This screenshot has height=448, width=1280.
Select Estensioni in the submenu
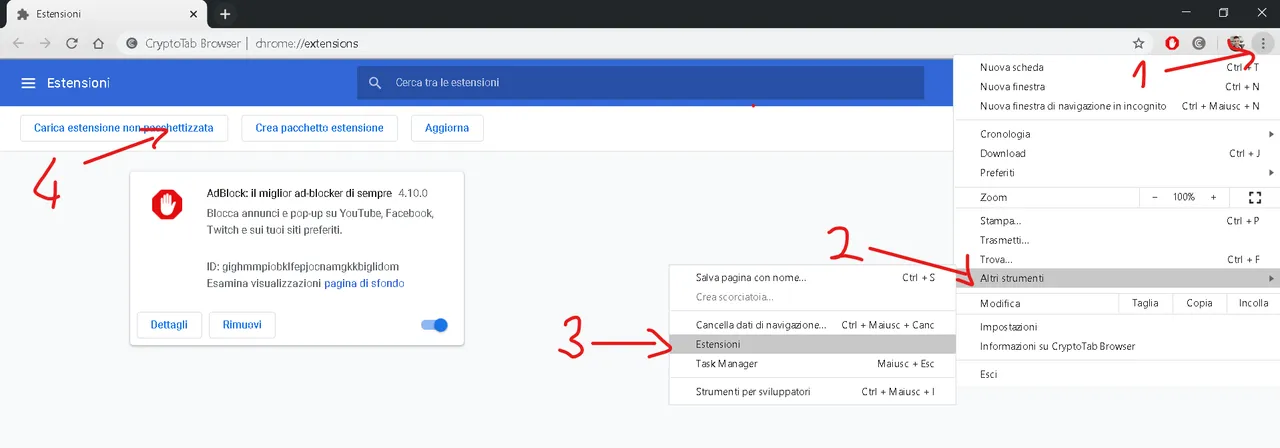pos(811,344)
